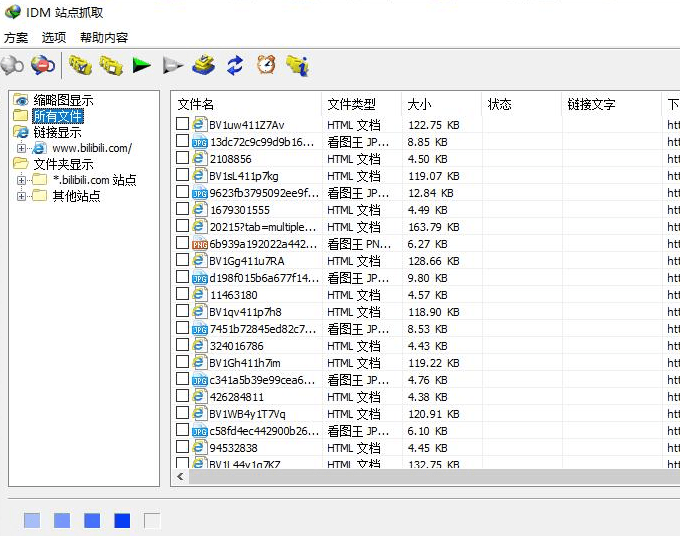Select the file row BV1qv411p7h8
Viewport: 680px width, 536px height.
click(x=427, y=312)
